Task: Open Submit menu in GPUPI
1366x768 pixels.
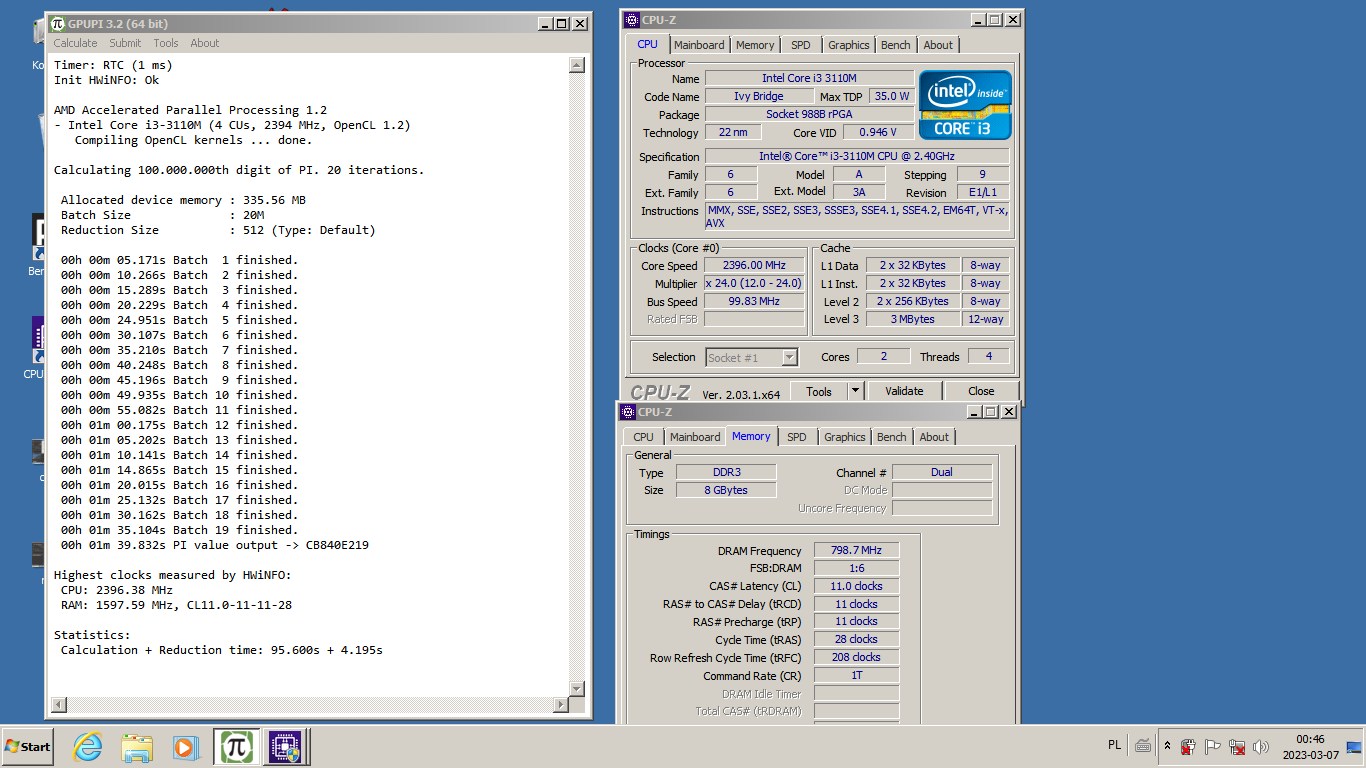Action: (x=125, y=43)
